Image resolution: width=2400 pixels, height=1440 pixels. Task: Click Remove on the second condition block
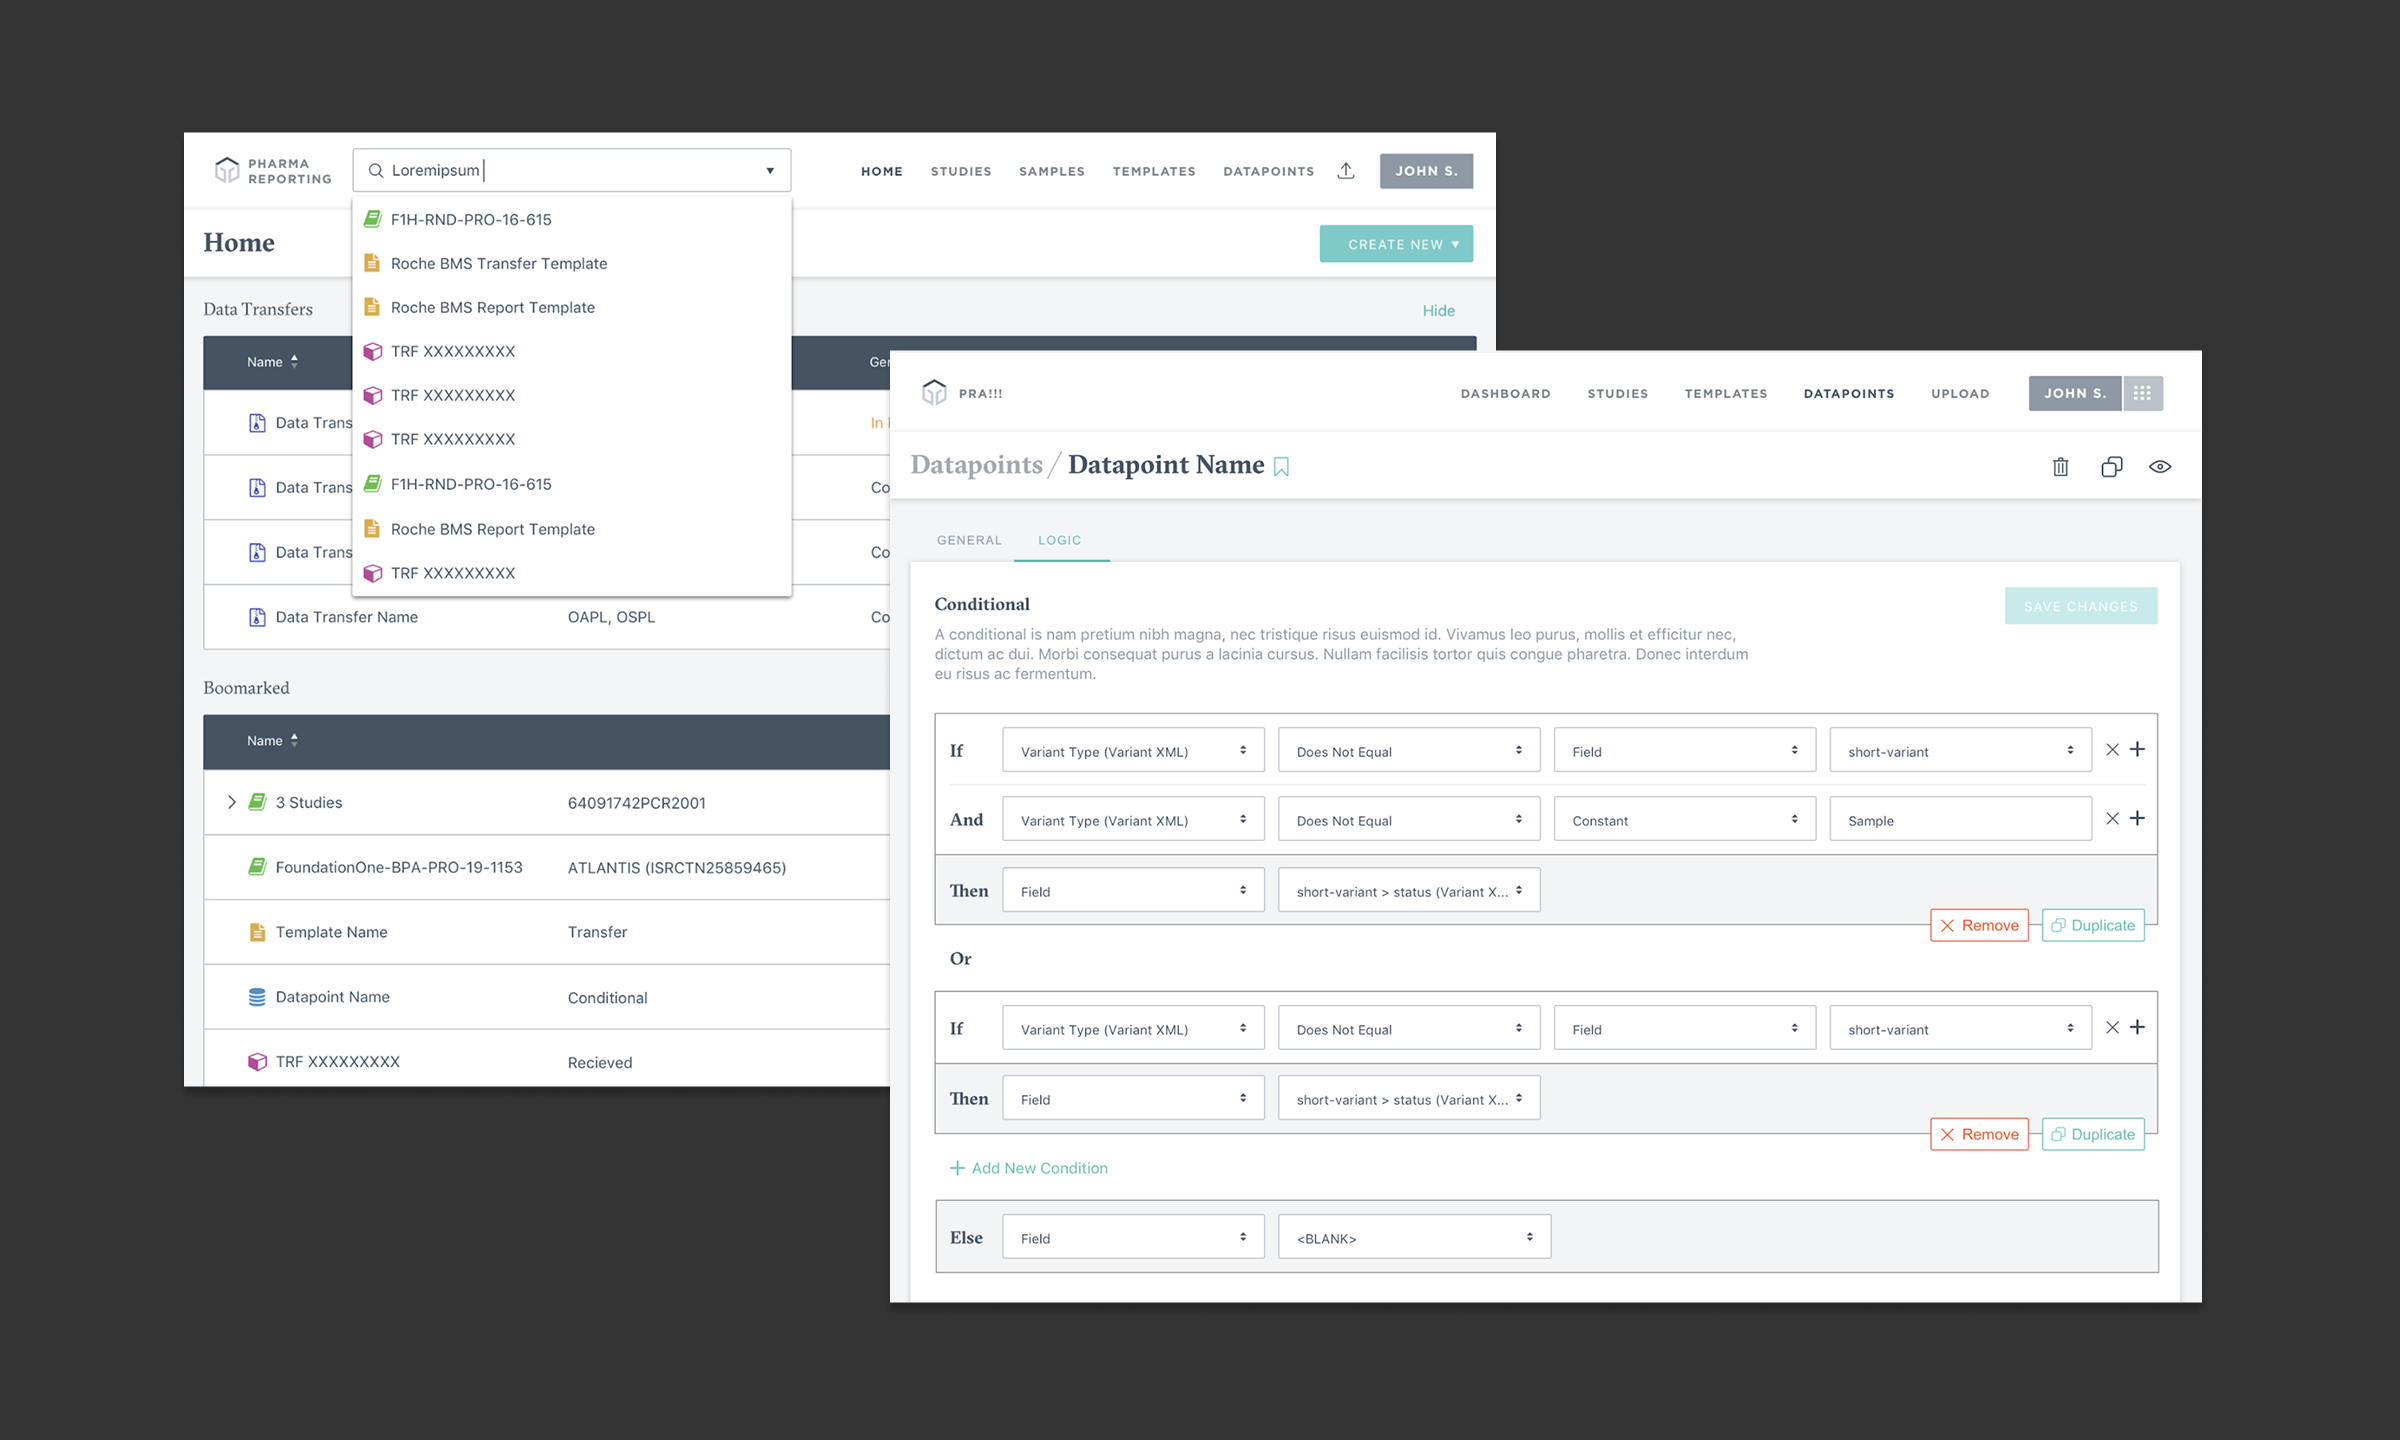[1979, 1134]
